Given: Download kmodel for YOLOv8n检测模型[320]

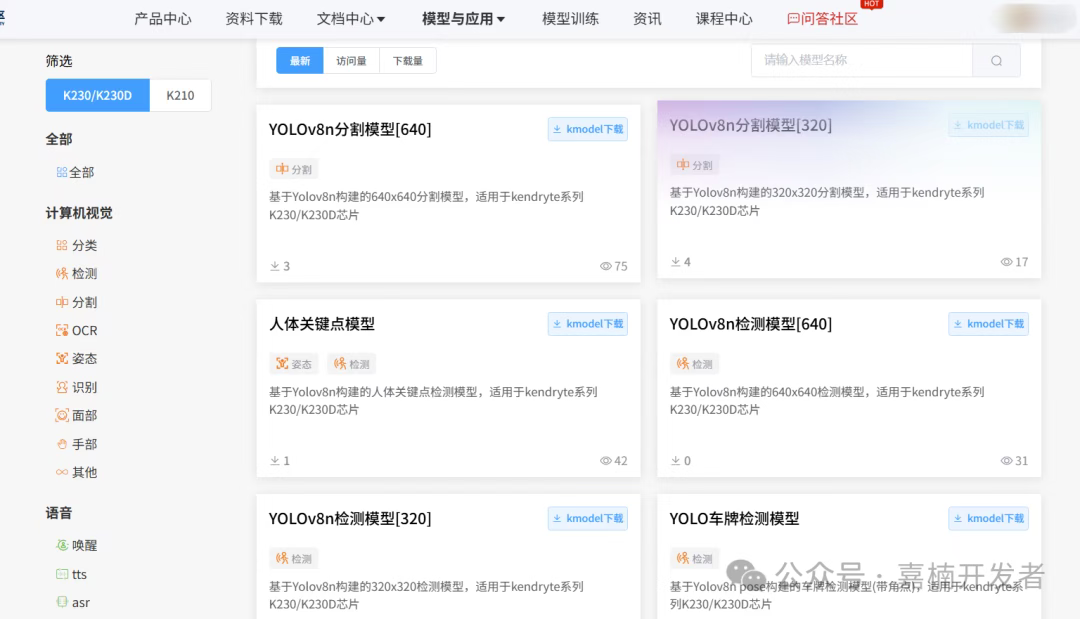Looking at the screenshot, I should click(x=588, y=518).
